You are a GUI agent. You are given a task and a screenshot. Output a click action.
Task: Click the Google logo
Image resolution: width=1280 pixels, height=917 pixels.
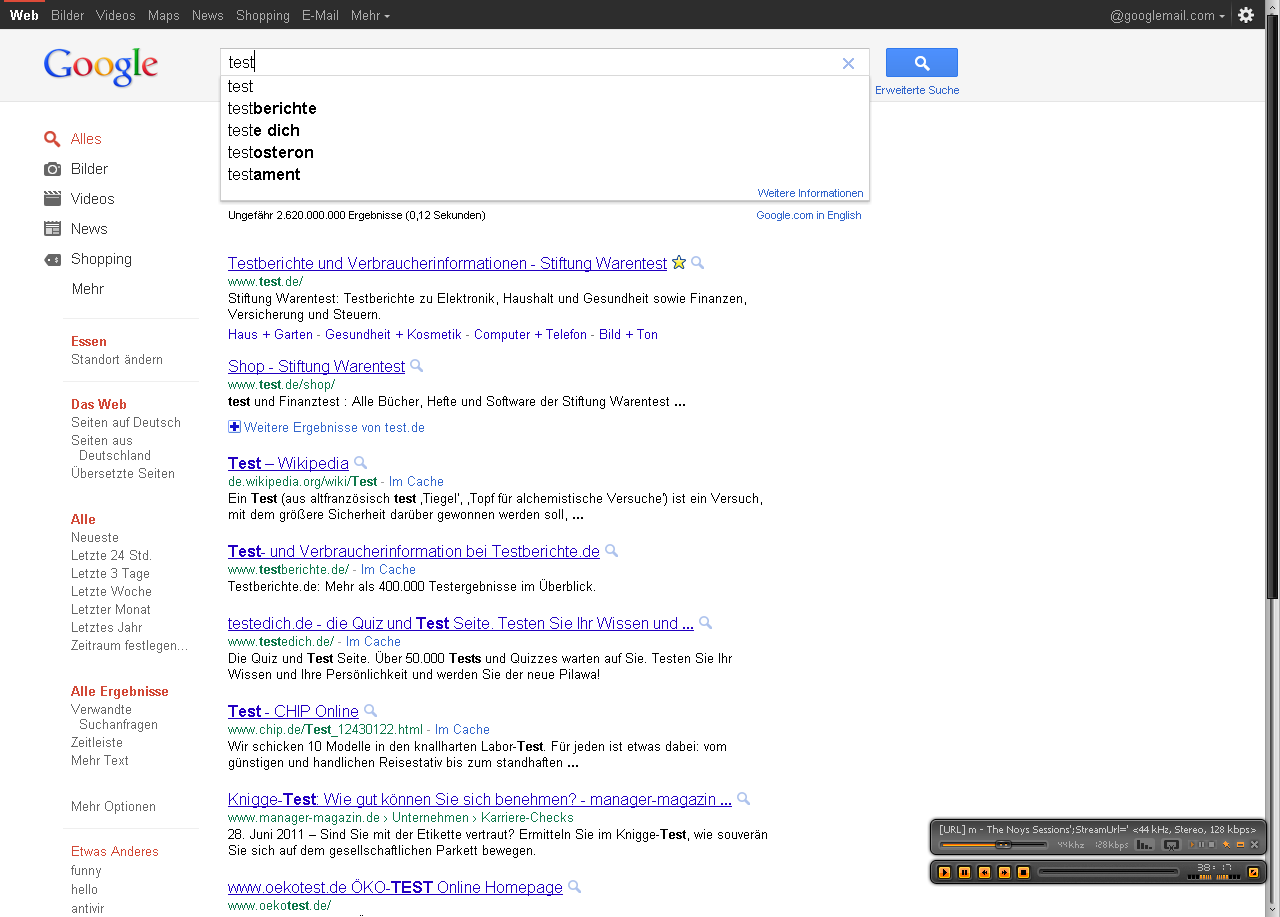click(x=101, y=66)
